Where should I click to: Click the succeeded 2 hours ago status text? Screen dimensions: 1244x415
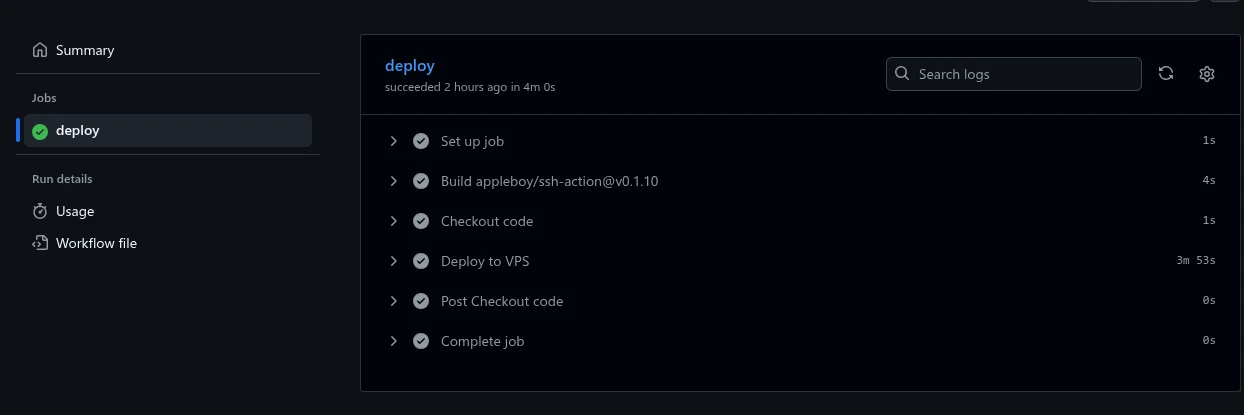(x=470, y=87)
